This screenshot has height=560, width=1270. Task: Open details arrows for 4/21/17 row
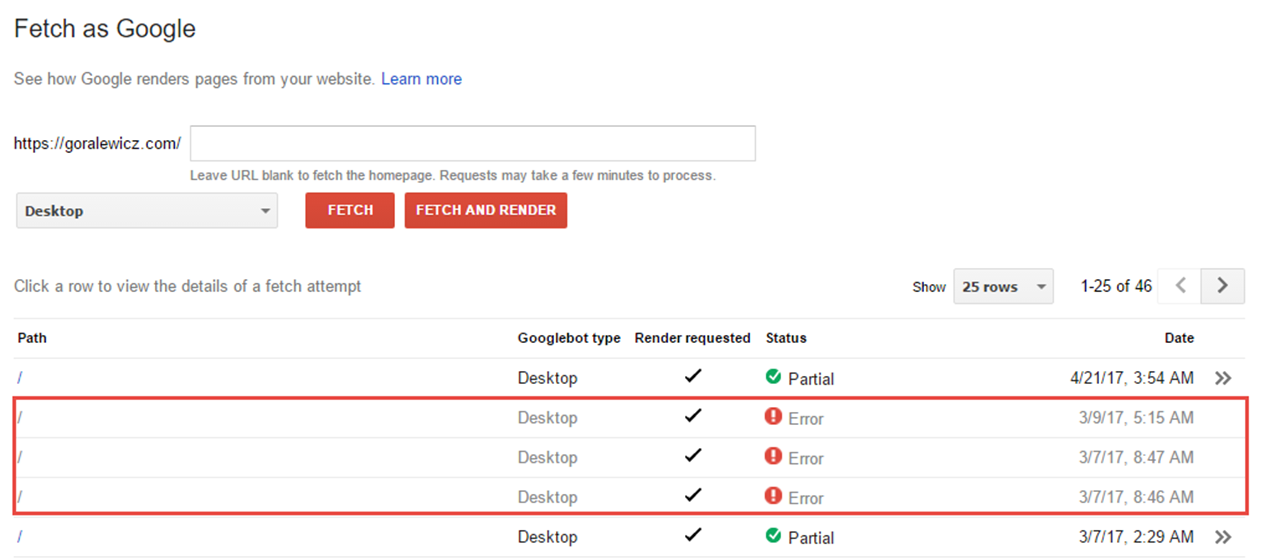point(1222,378)
